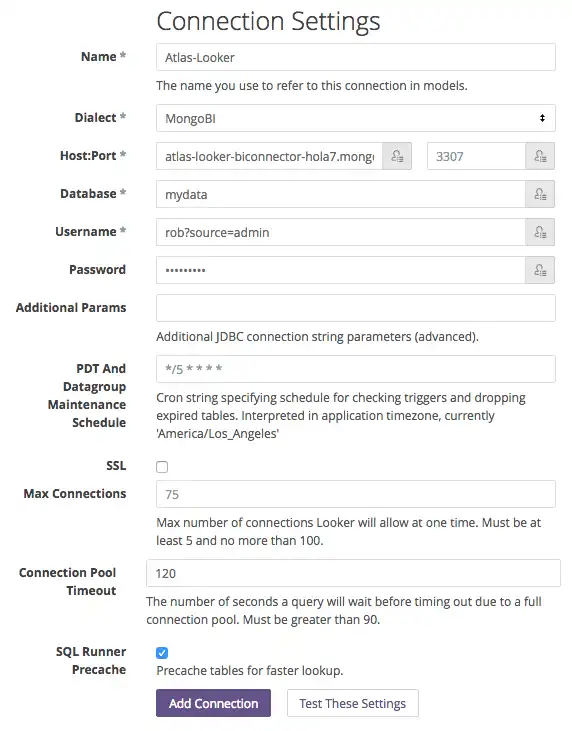Click the Password input field
Screen dimensions: 572x731
click(341, 270)
